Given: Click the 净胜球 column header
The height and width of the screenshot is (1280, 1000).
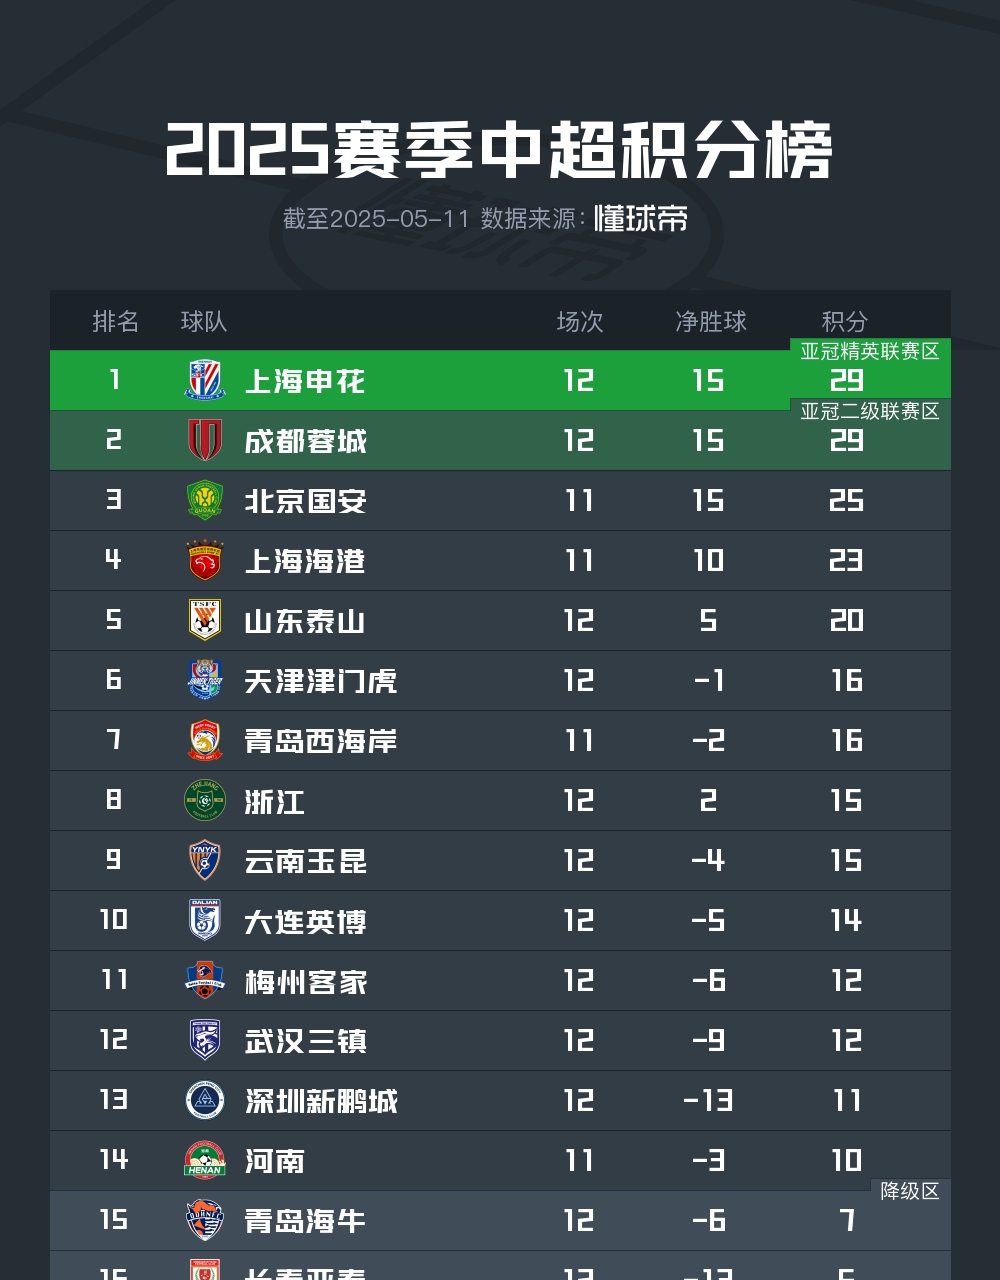Looking at the screenshot, I should (x=711, y=321).
